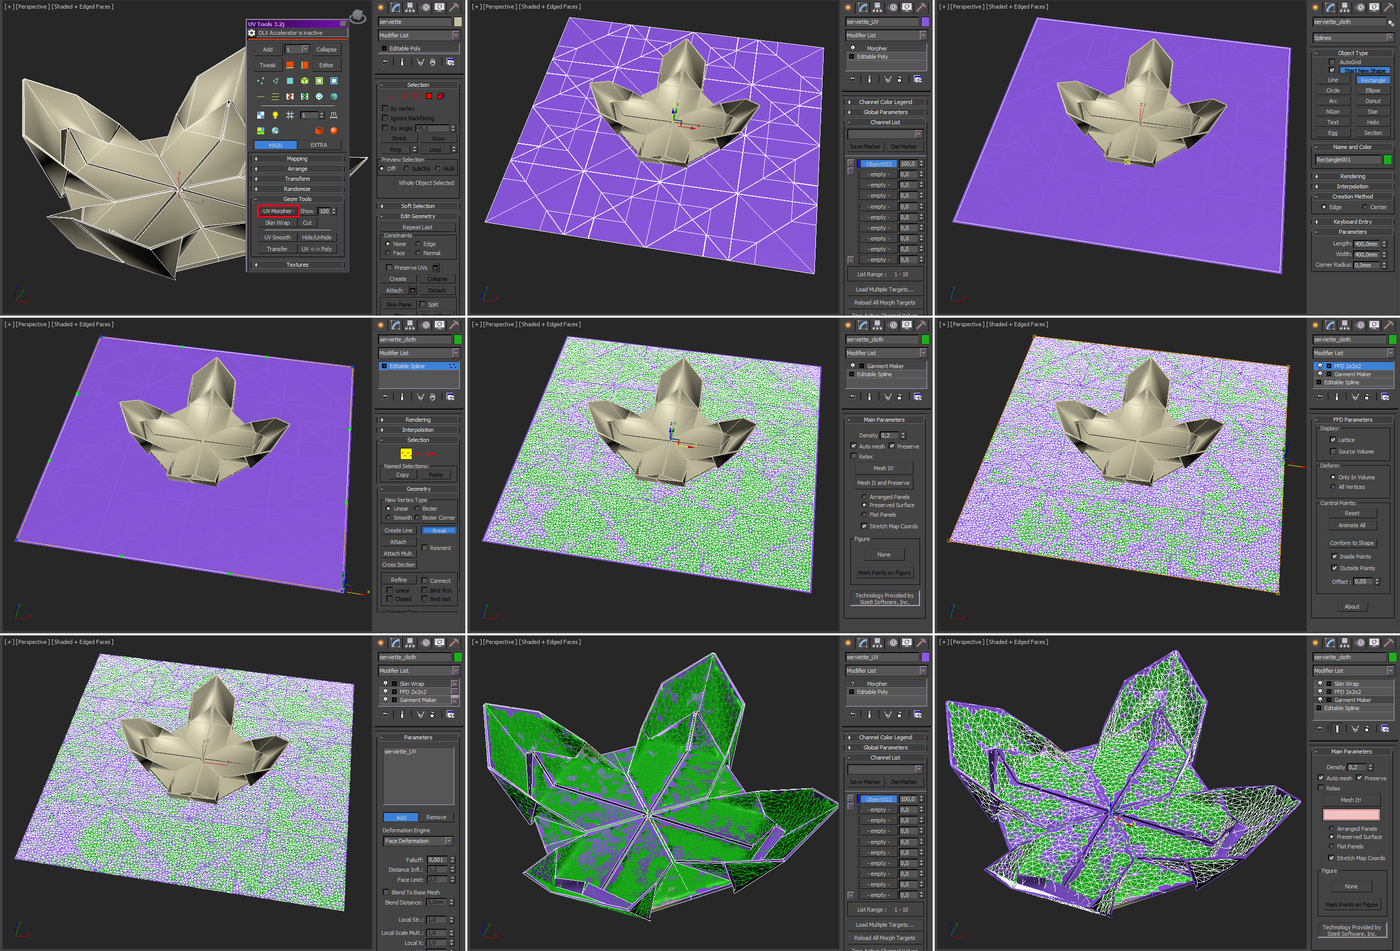Open the Face Deformation engine dropdown
1400x951 pixels.
tap(418, 841)
